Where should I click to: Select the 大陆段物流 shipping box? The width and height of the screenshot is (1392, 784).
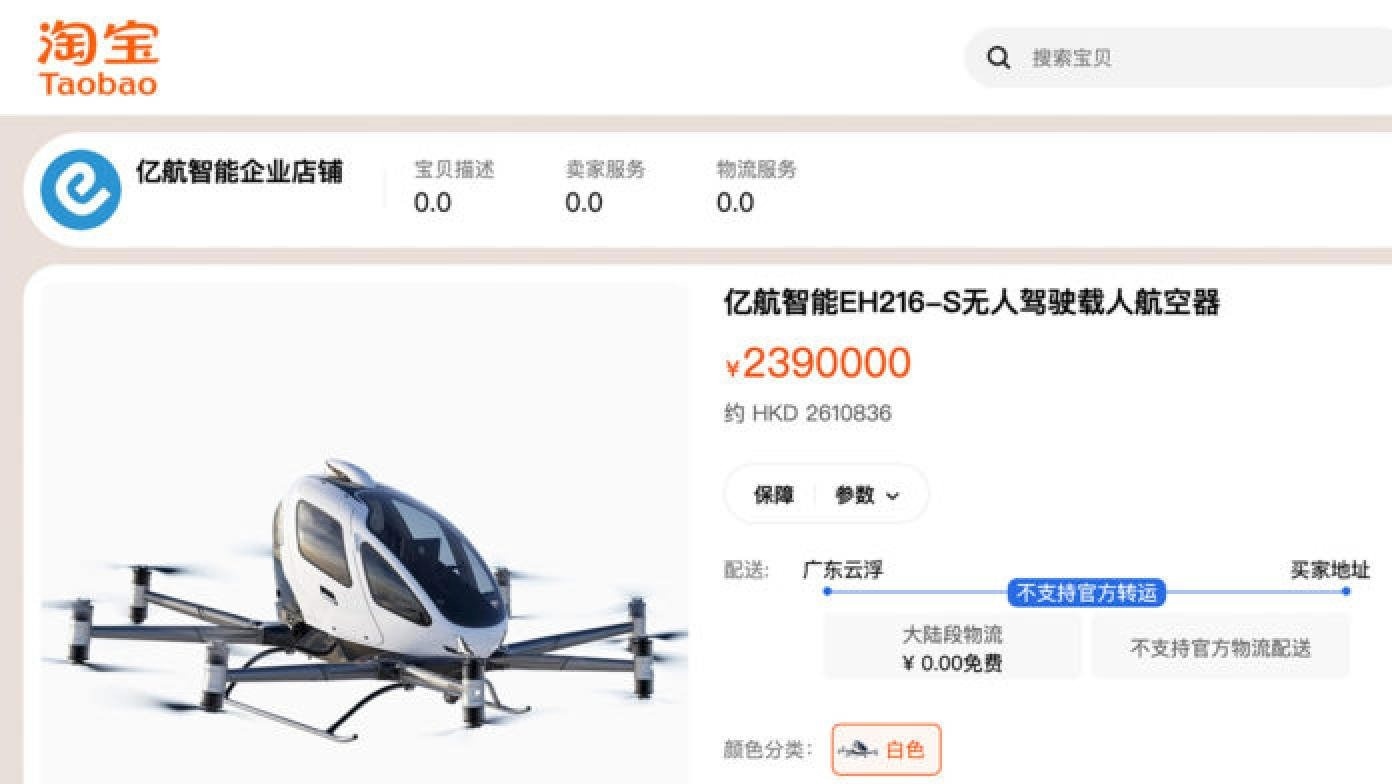(x=952, y=648)
